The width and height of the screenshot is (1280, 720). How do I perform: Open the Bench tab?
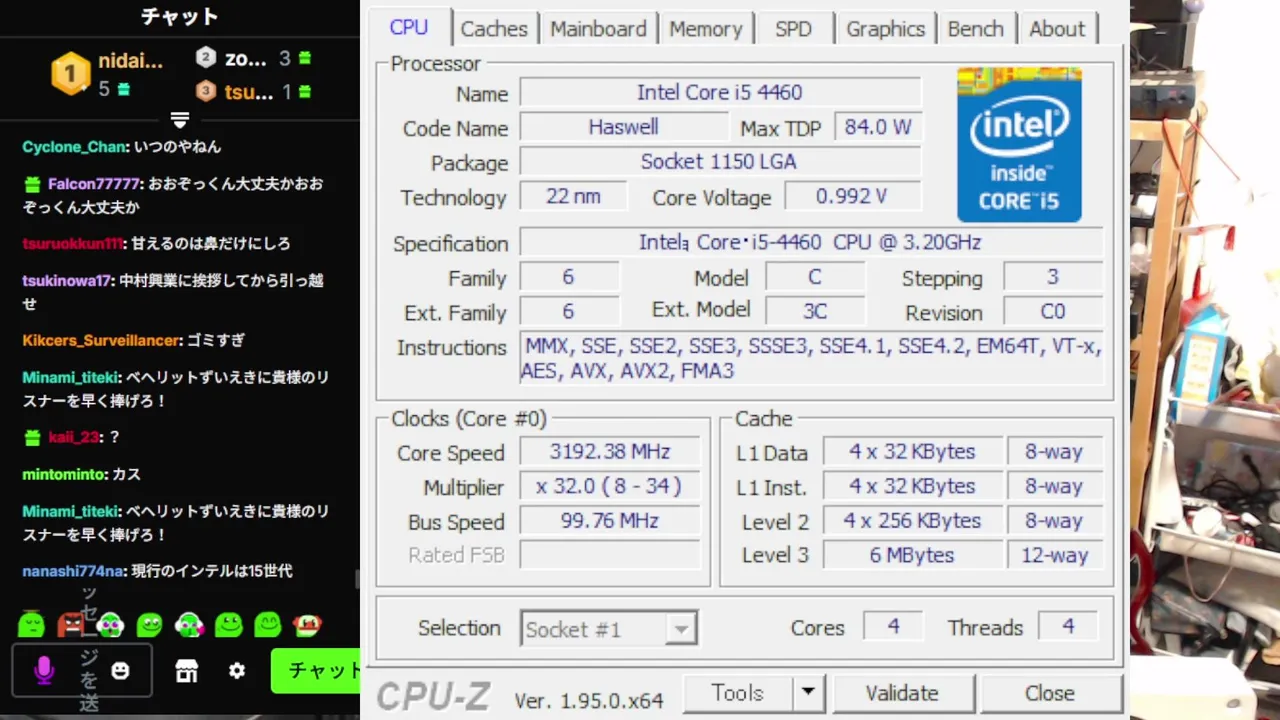975,29
